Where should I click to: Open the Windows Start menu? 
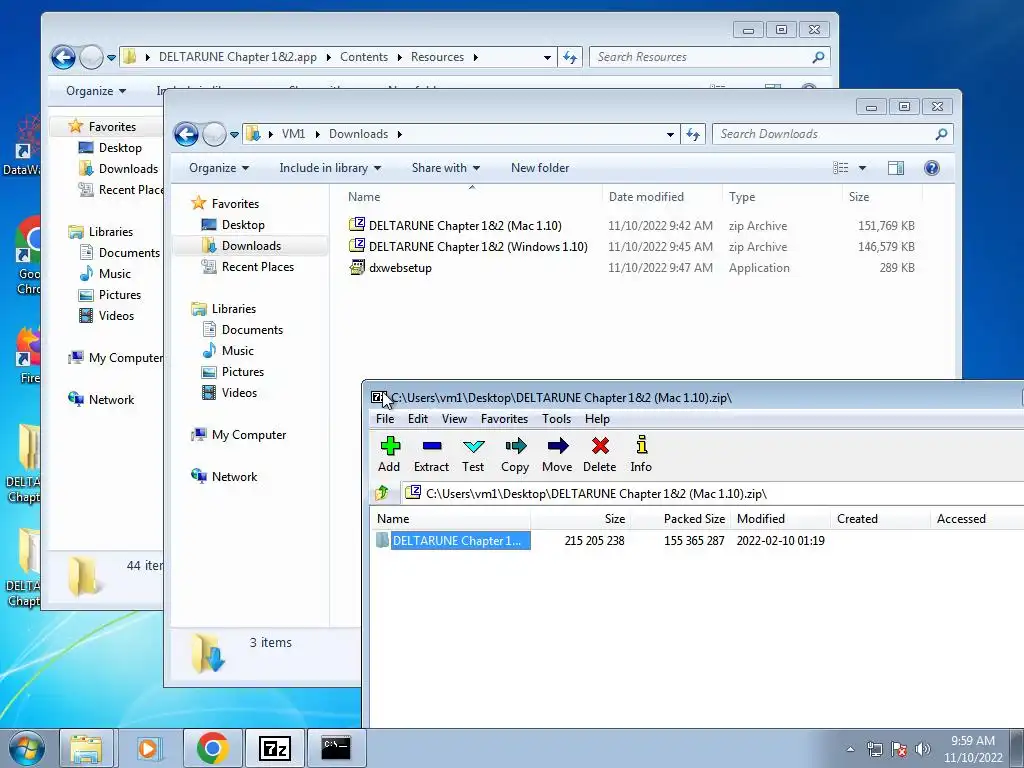click(x=26, y=748)
